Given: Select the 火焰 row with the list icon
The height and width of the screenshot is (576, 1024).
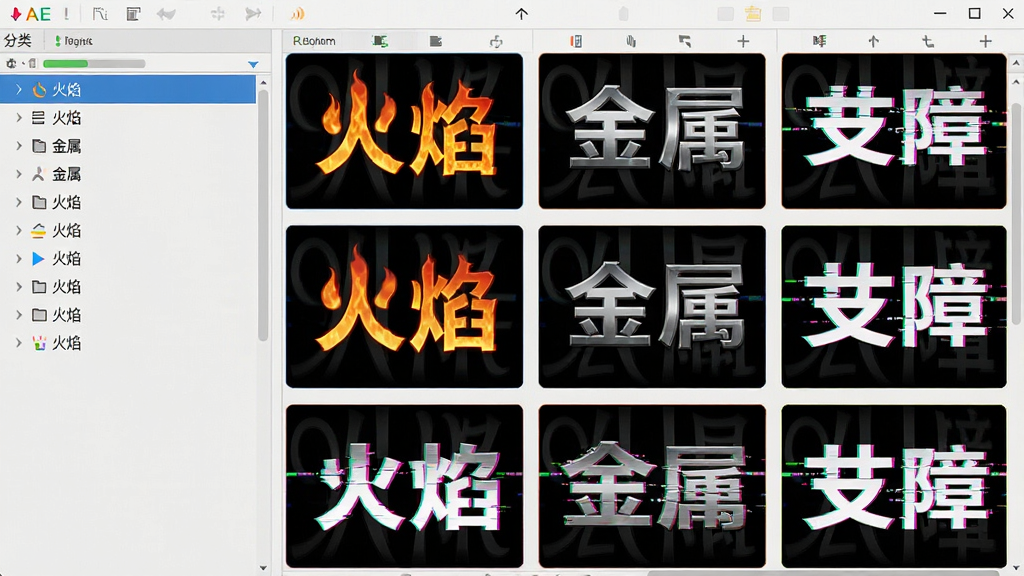Looking at the screenshot, I should point(128,118).
